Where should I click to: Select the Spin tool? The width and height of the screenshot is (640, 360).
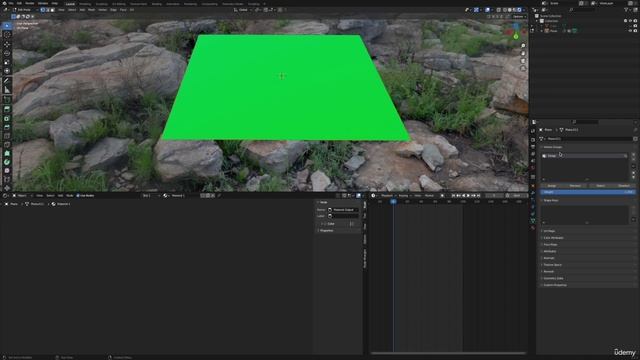7,162
